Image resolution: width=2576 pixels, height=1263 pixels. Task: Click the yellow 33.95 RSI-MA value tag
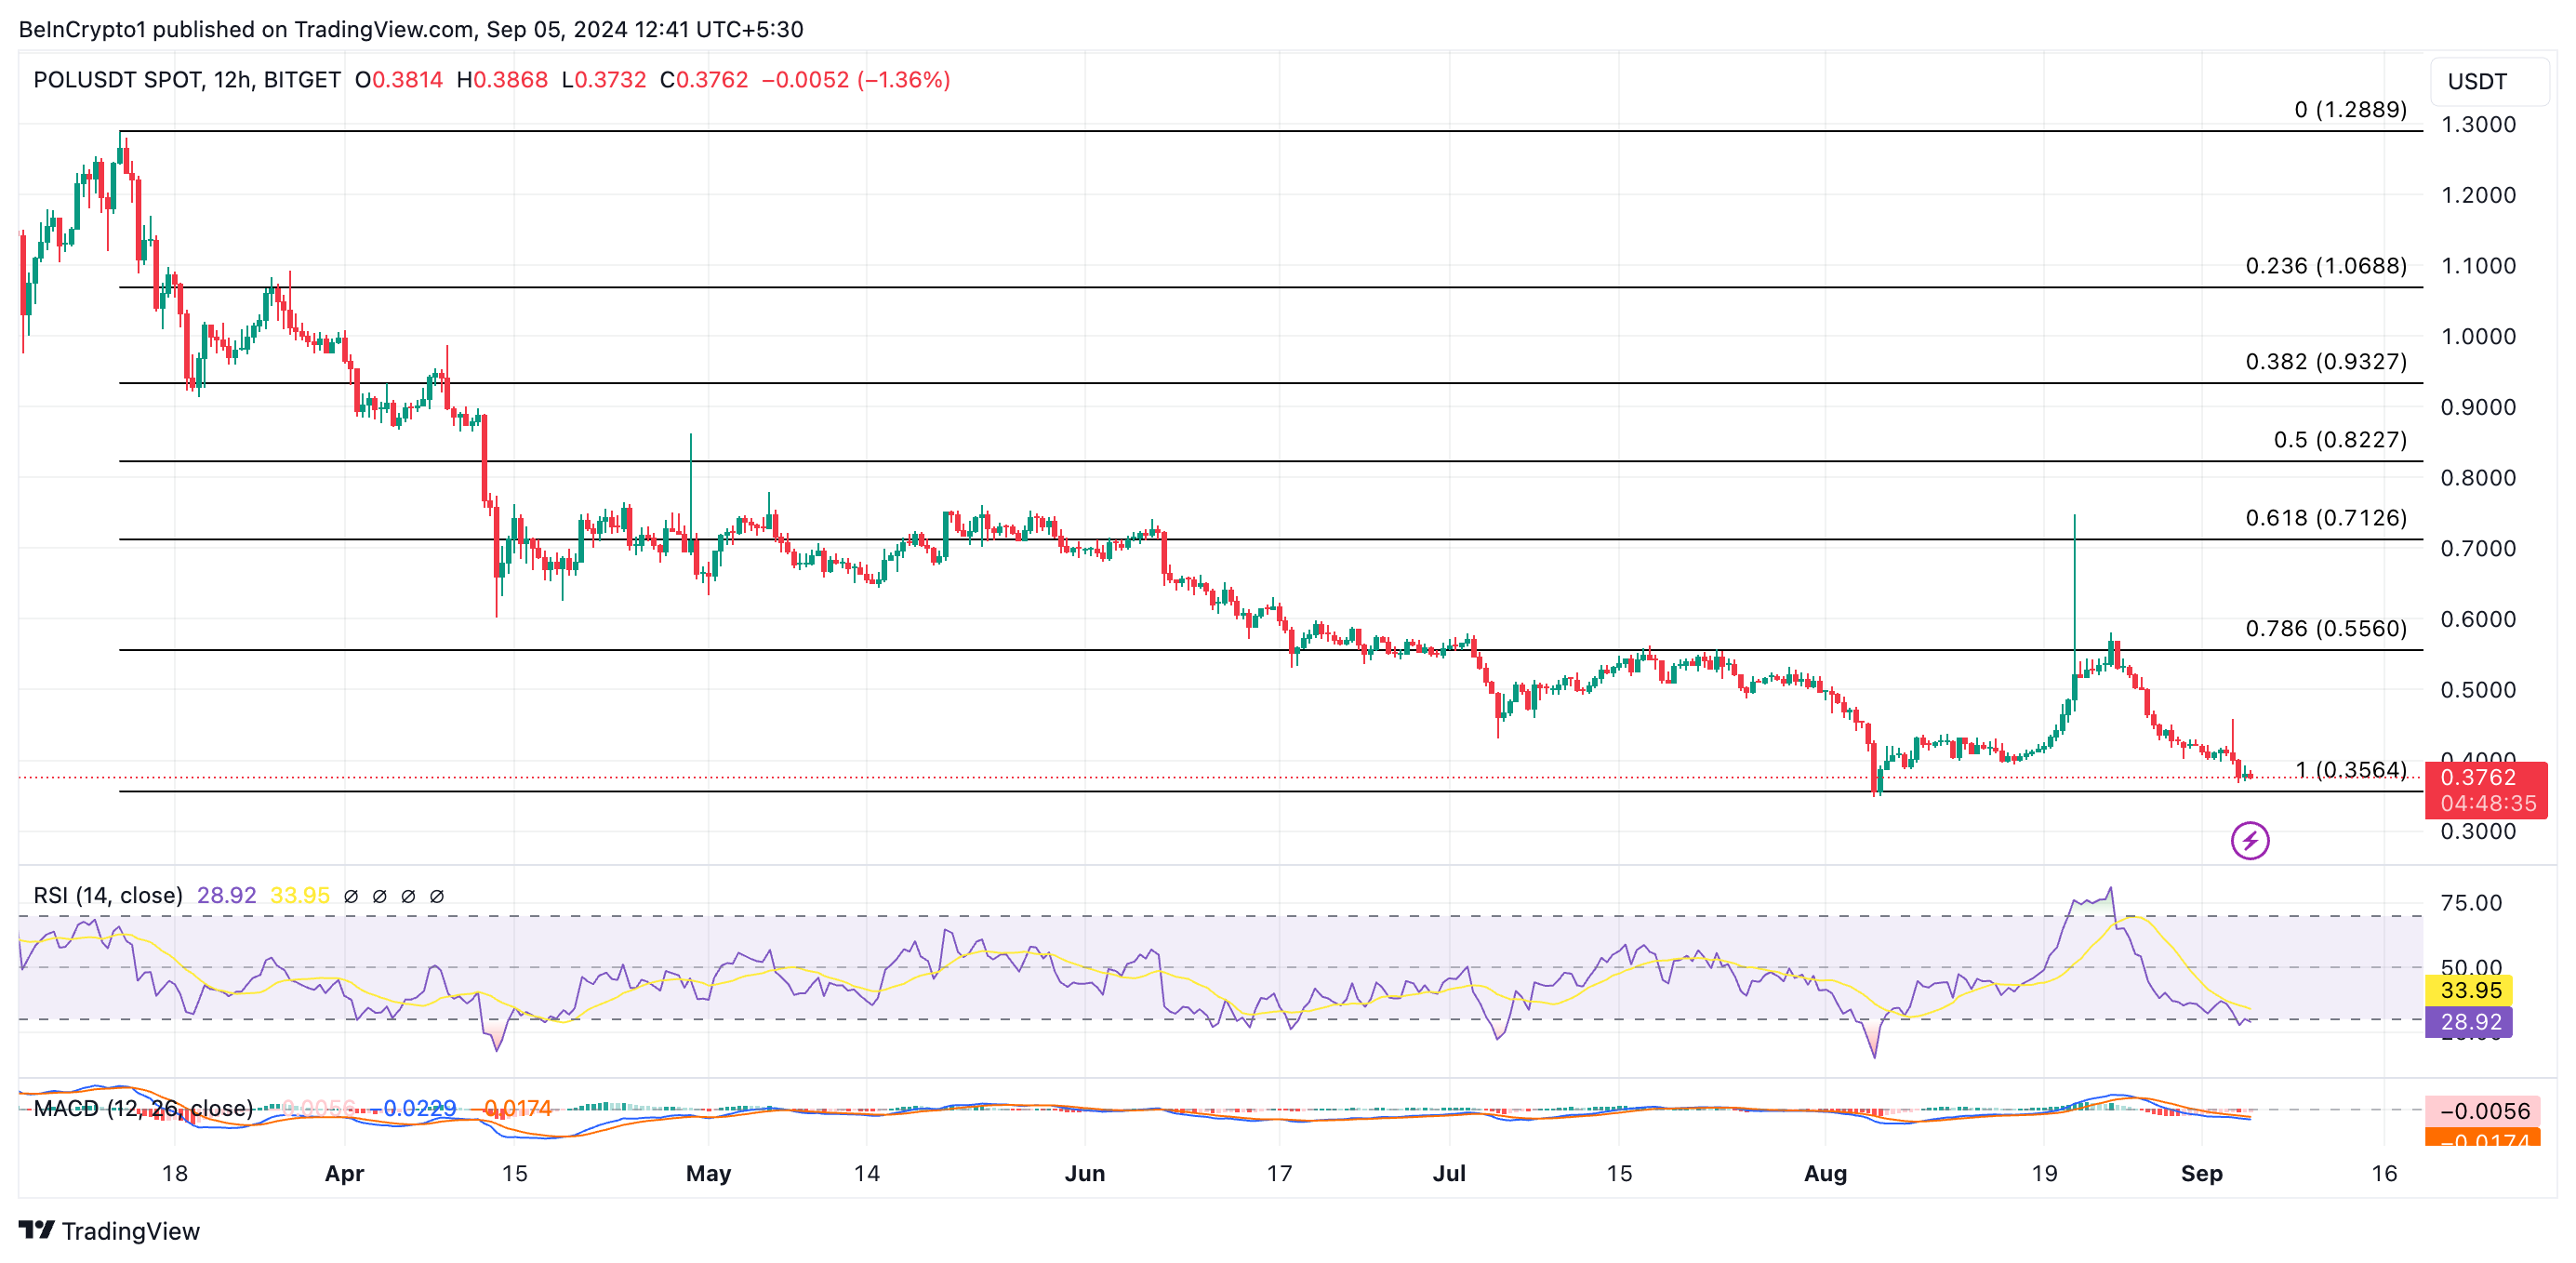(x=2470, y=990)
